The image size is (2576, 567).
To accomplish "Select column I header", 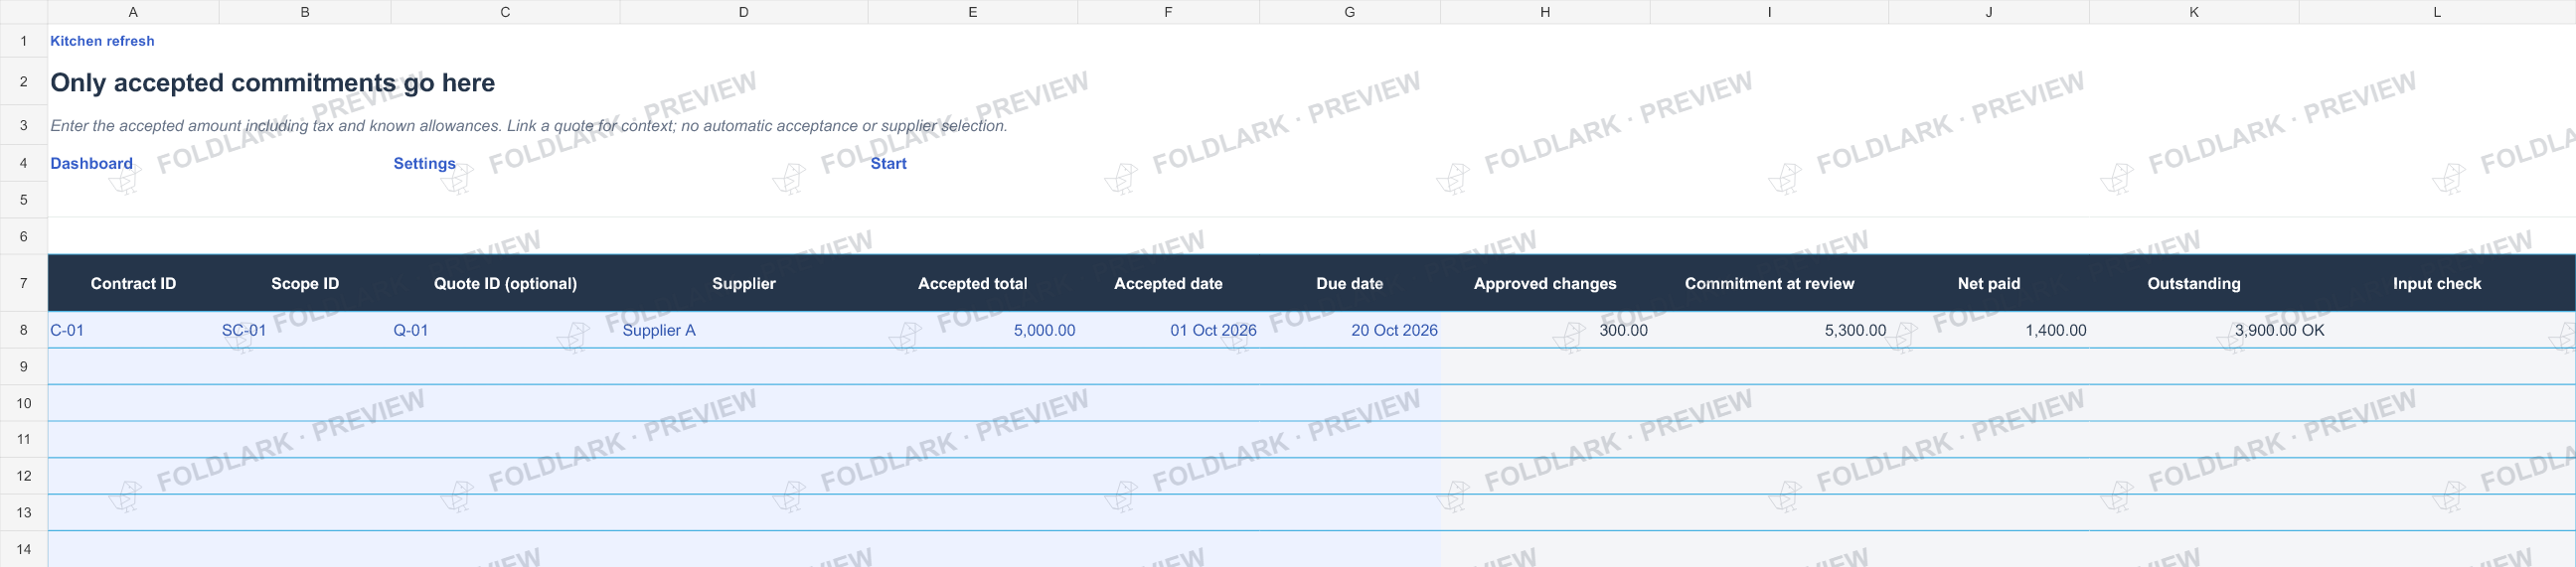I will [1769, 12].
